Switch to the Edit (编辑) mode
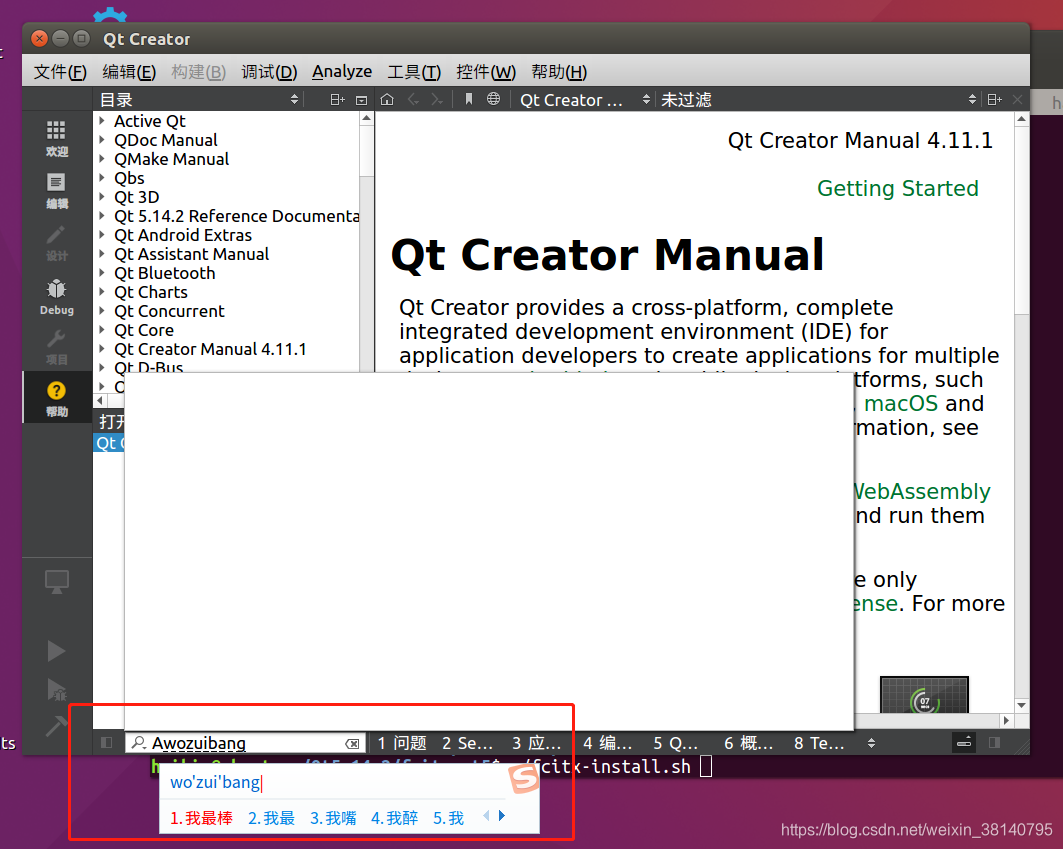This screenshot has height=849, width=1063. tap(56, 191)
